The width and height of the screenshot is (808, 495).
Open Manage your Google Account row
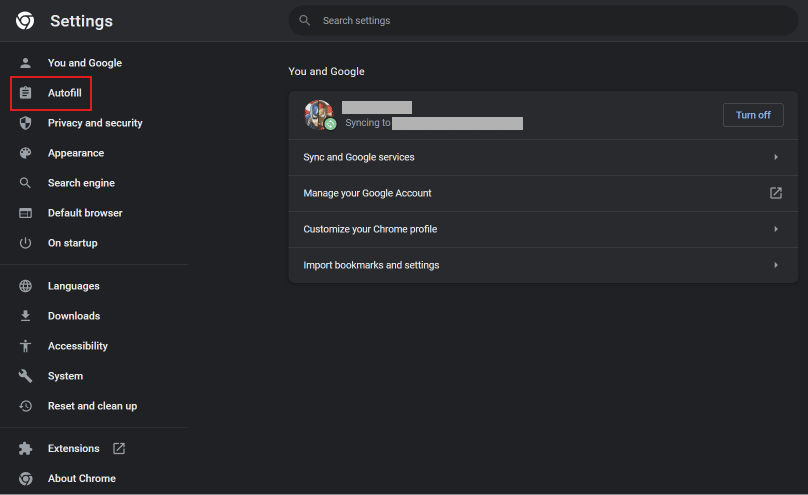point(543,193)
